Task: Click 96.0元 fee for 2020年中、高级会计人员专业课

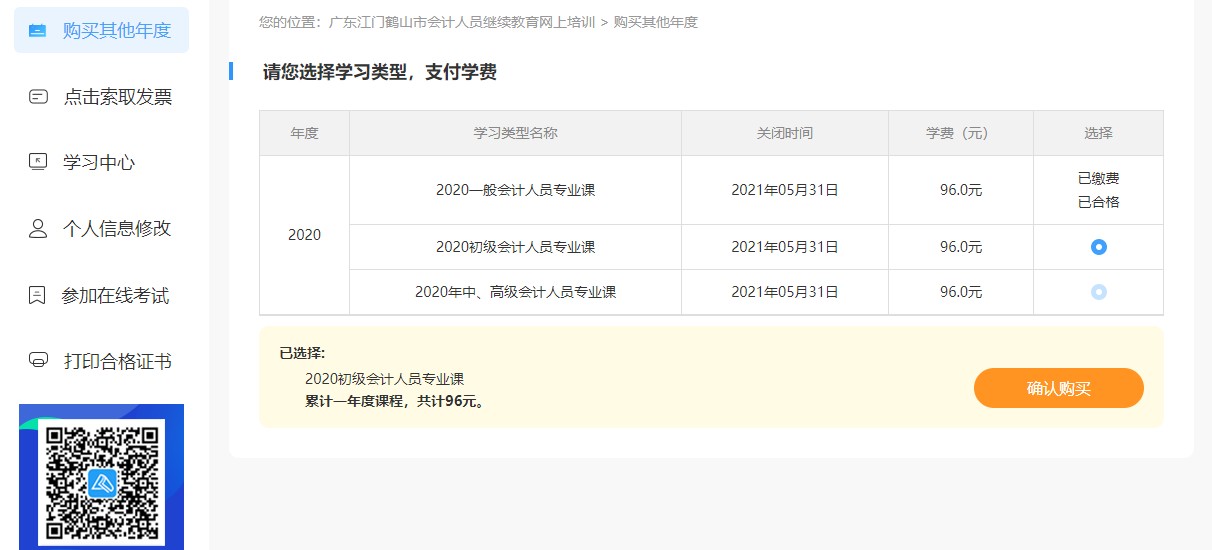Action: click(961, 292)
